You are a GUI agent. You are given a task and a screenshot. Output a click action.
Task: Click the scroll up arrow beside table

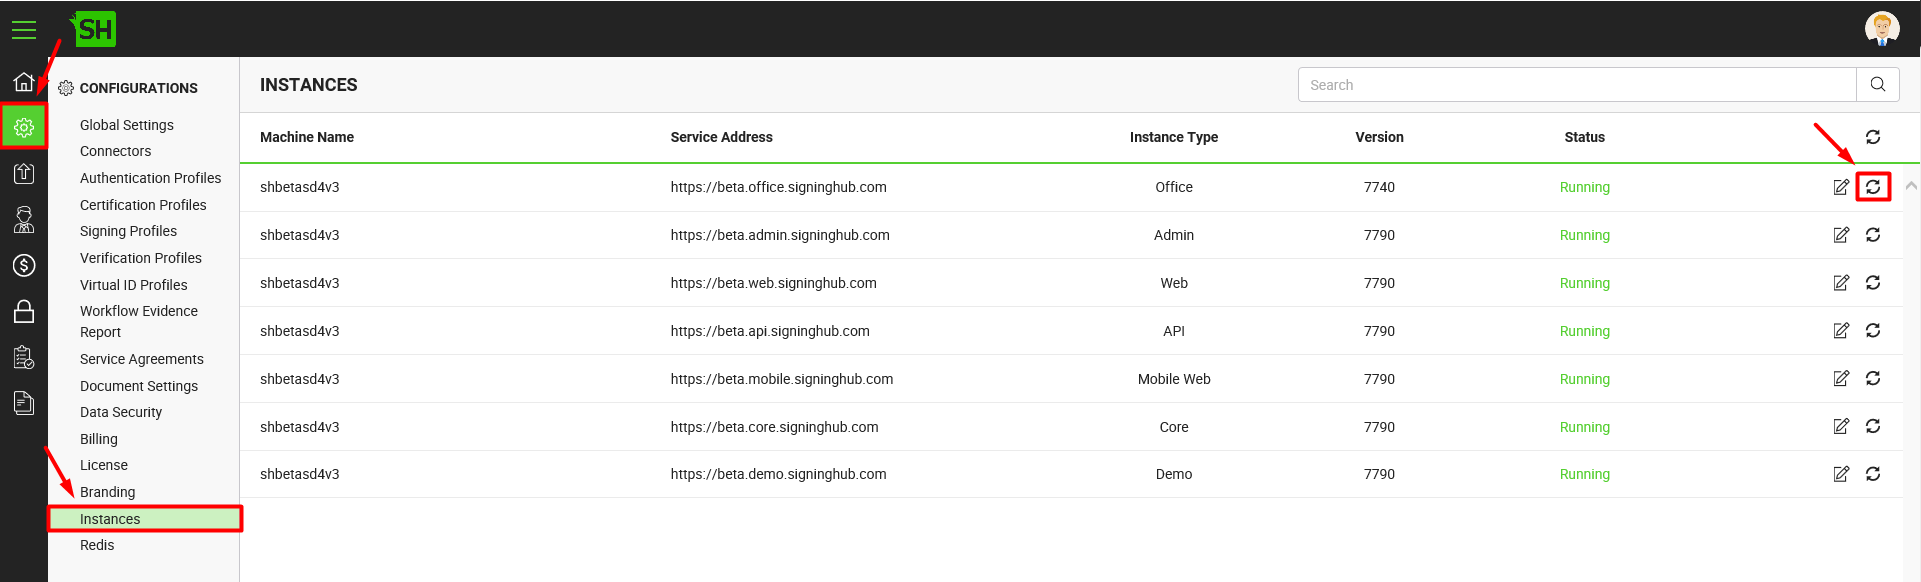[x=1911, y=186]
